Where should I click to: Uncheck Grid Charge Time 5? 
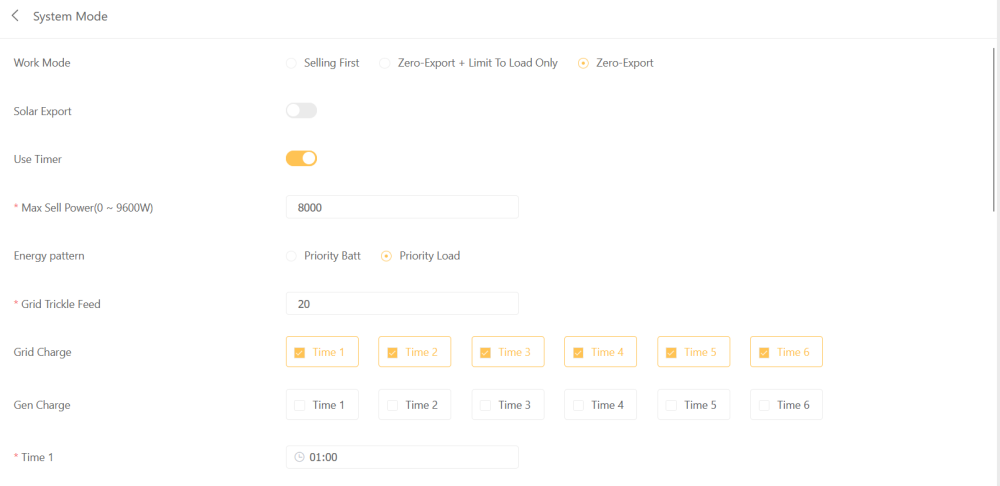click(x=693, y=352)
